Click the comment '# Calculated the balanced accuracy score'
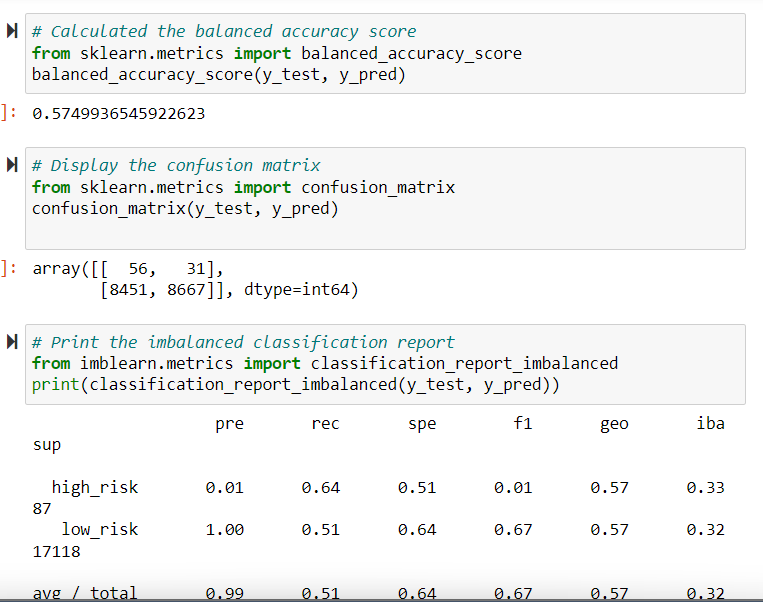Image resolution: width=763 pixels, height=602 pixels. 224,31
